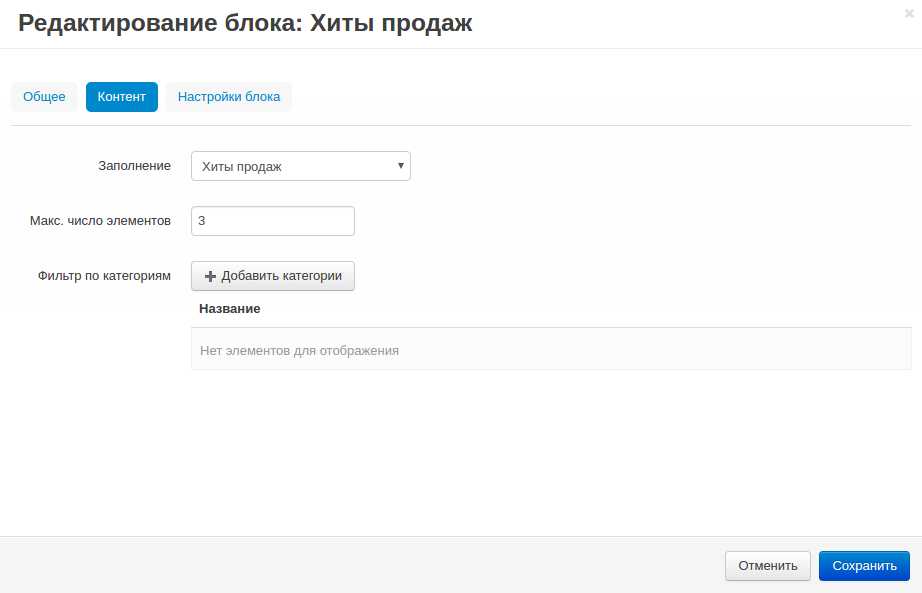Save changes with the "Сохранить" button
Image resolution: width=922 pixels, height=593 pixels.
coord(863,565)
